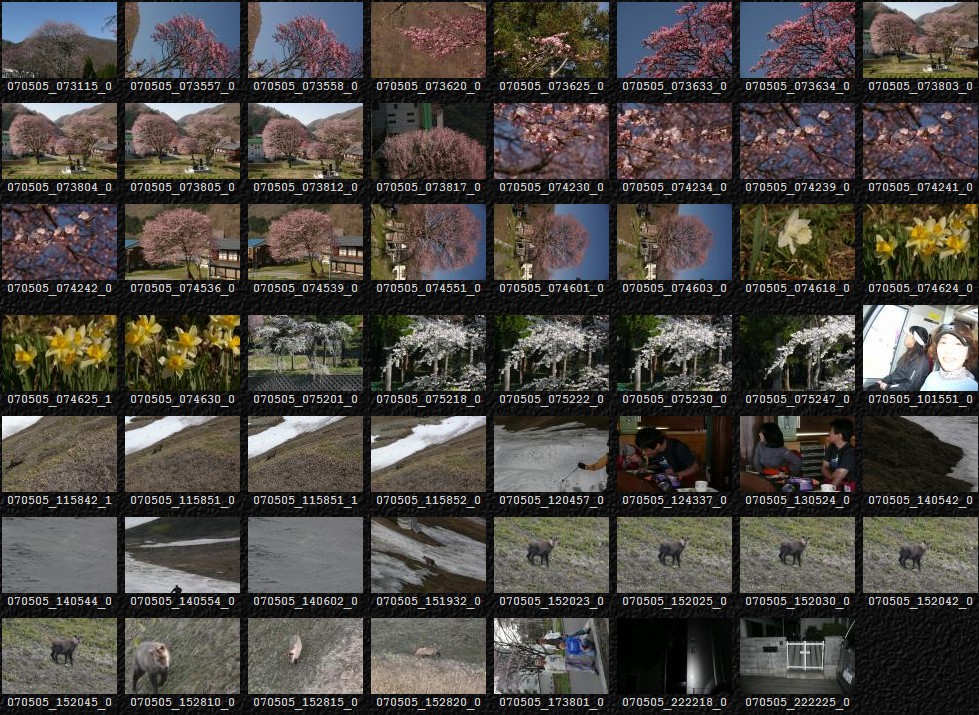Select the caption 070505_073805_0
Screen dimensions: 979x715
coord(182,187)
